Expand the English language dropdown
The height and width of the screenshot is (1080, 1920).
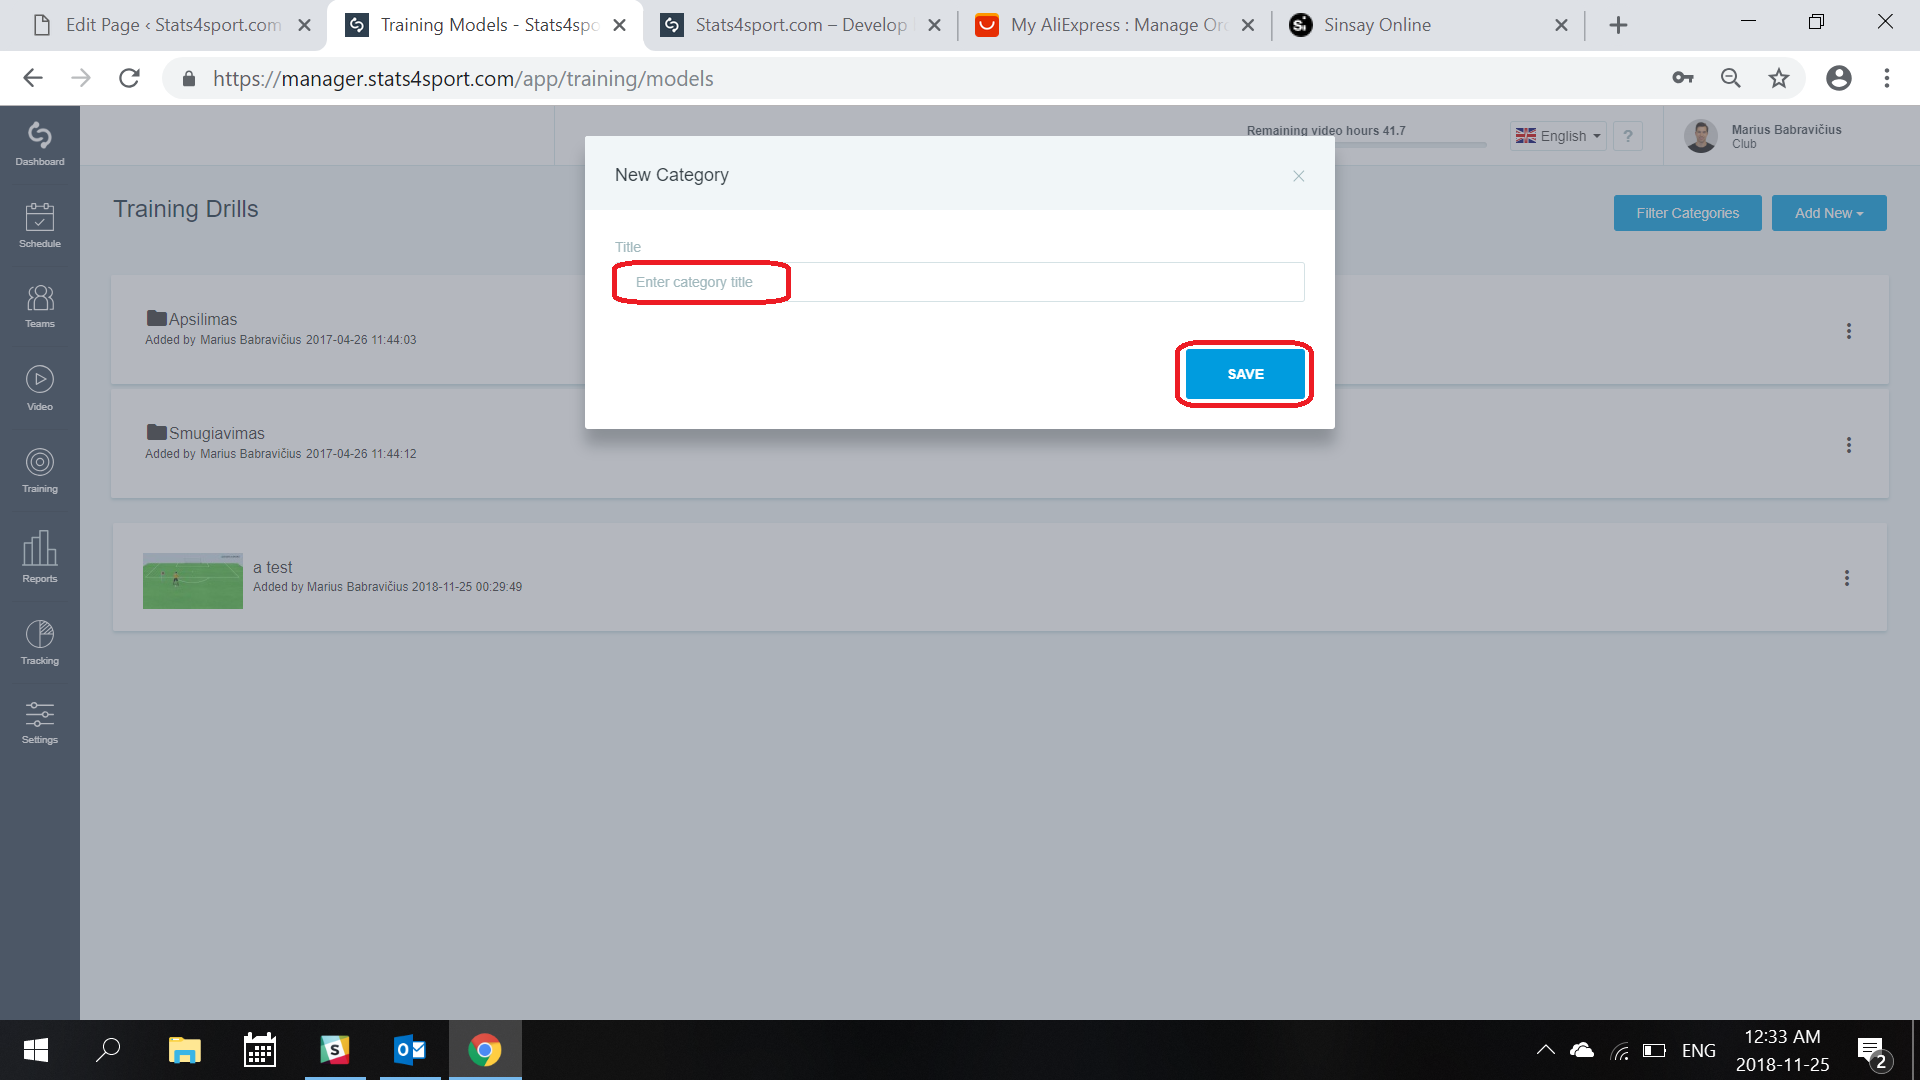(x=1558, y=136)
